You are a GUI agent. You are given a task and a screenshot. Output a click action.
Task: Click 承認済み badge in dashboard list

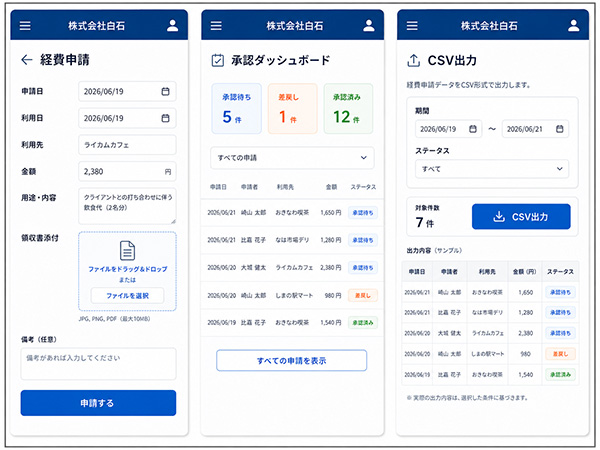point(363,323)
